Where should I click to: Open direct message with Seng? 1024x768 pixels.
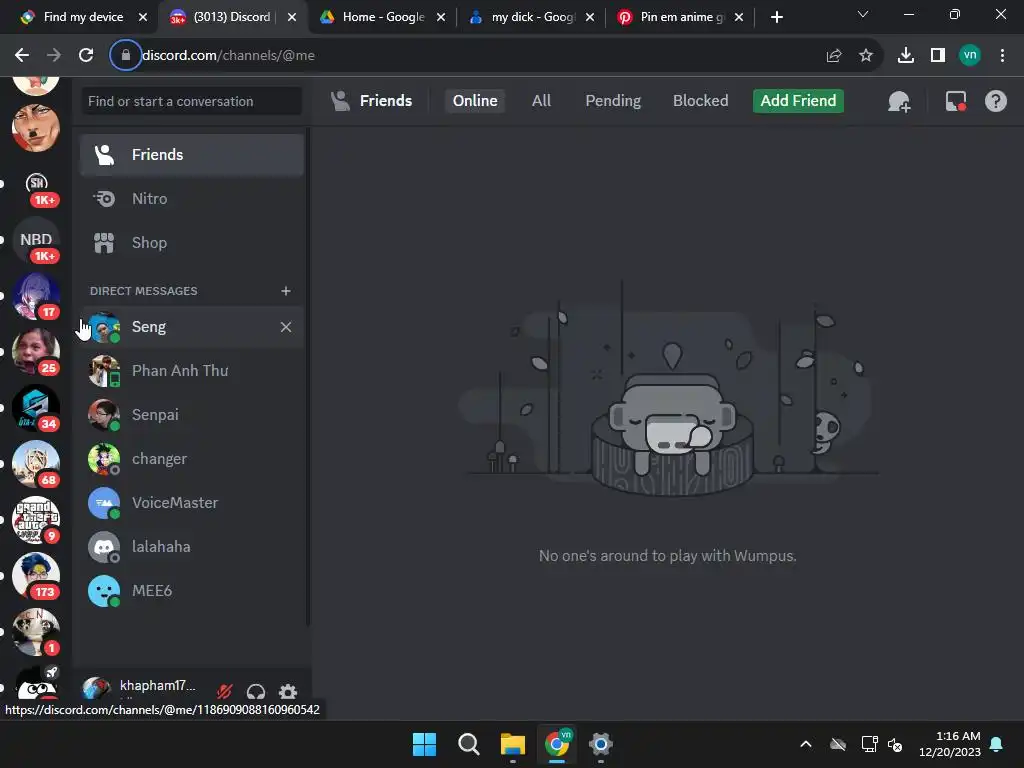pyautogui.click(x=191, y=327)
